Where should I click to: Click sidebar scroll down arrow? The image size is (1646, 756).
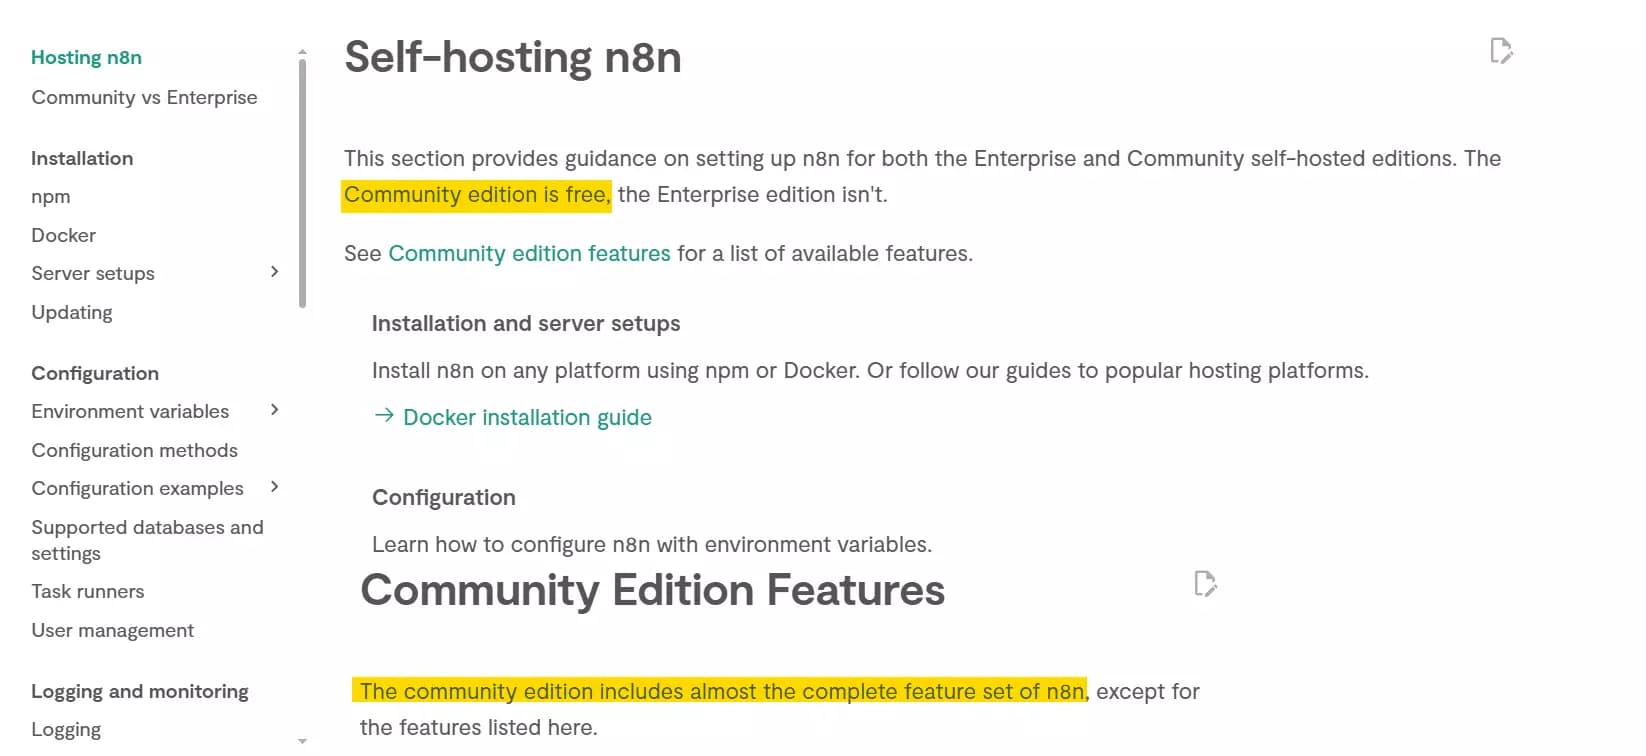point(302,741)
